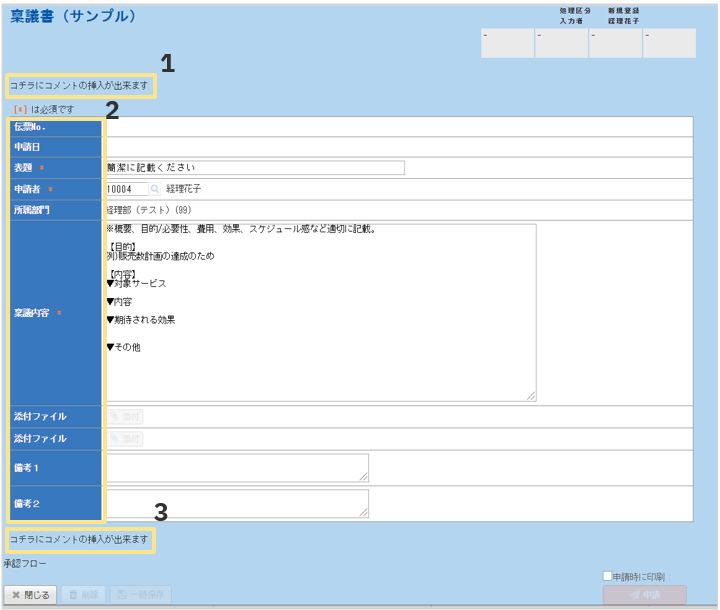
Task: Click the 一時保存 temporary save button
Action: [141, 595]
